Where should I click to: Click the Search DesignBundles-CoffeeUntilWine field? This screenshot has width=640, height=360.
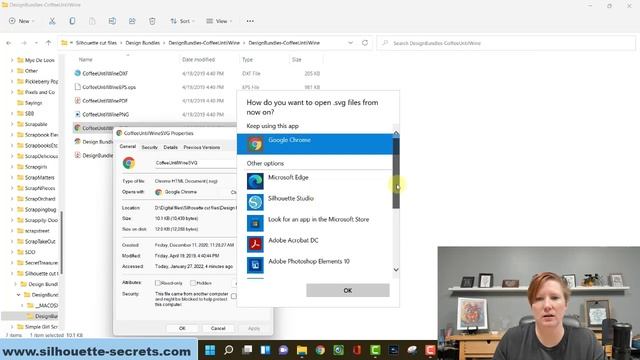point(506,43)
